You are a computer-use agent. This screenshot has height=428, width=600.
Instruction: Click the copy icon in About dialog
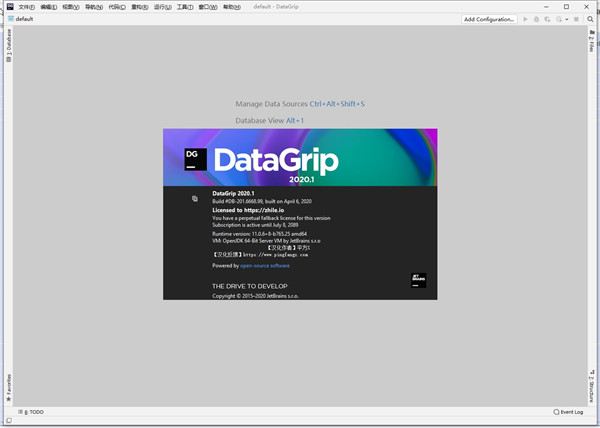[195, 199]
